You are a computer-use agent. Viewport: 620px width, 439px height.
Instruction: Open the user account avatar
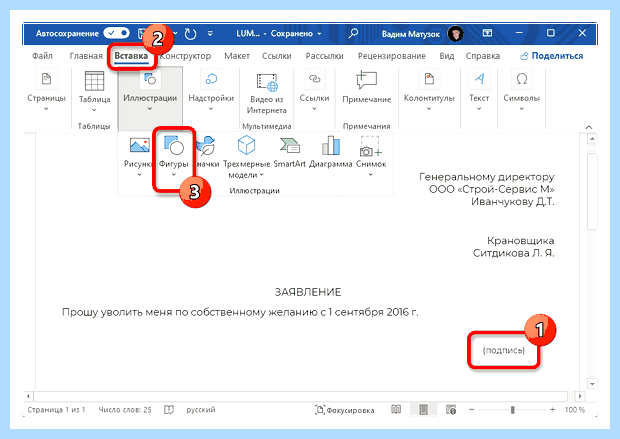coord(456,34)
